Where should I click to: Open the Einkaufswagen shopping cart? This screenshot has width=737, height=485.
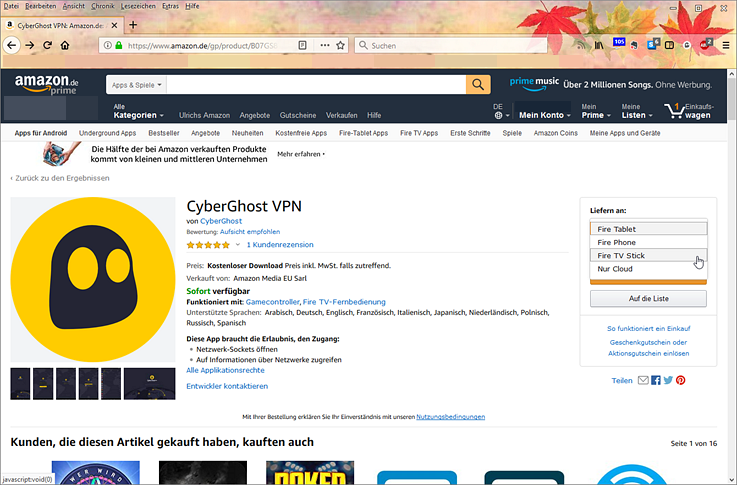click(x=689, y=111)
